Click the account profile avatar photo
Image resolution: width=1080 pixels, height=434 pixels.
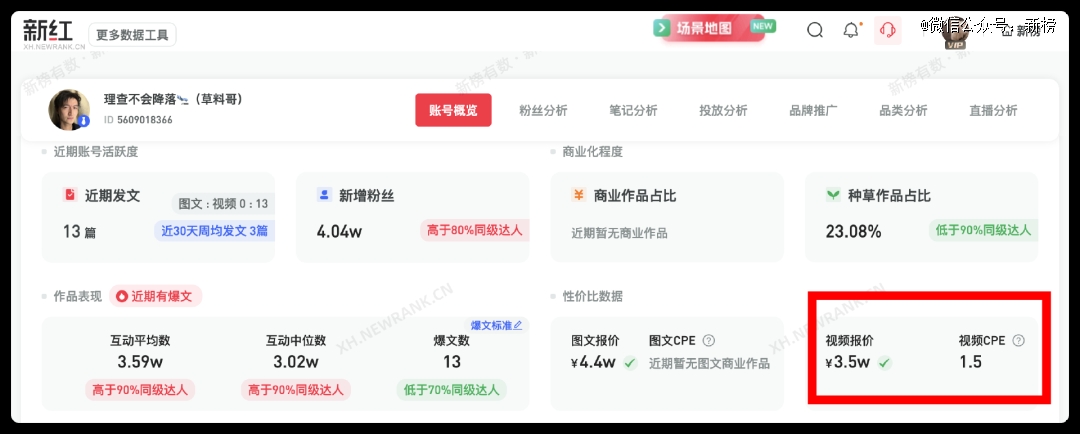pyautogui.click(x=69, y=110)
